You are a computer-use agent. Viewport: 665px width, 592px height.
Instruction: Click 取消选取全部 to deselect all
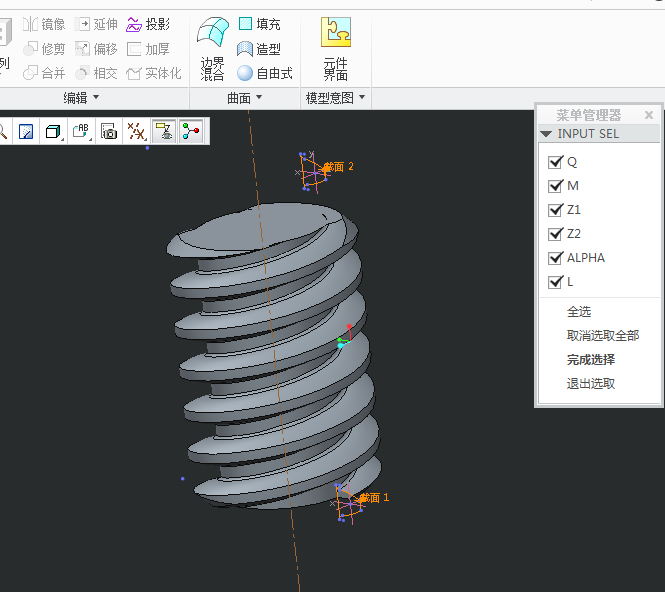tap(603, 335)
